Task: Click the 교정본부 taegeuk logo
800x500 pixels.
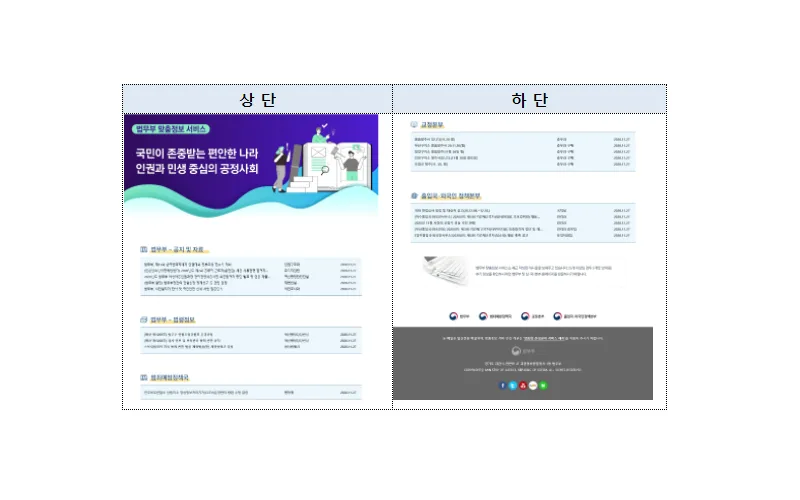Action: click(x=524, y=316)
